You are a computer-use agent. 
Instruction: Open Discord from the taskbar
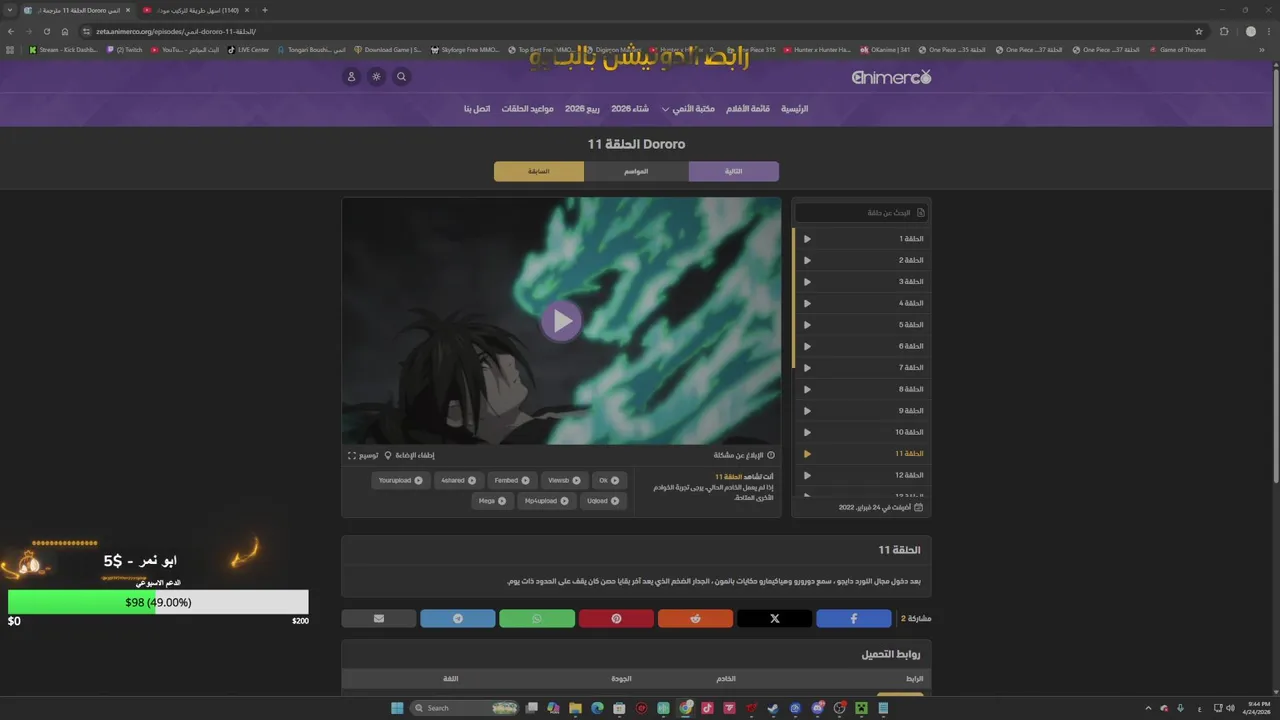[x=817, y=708]
